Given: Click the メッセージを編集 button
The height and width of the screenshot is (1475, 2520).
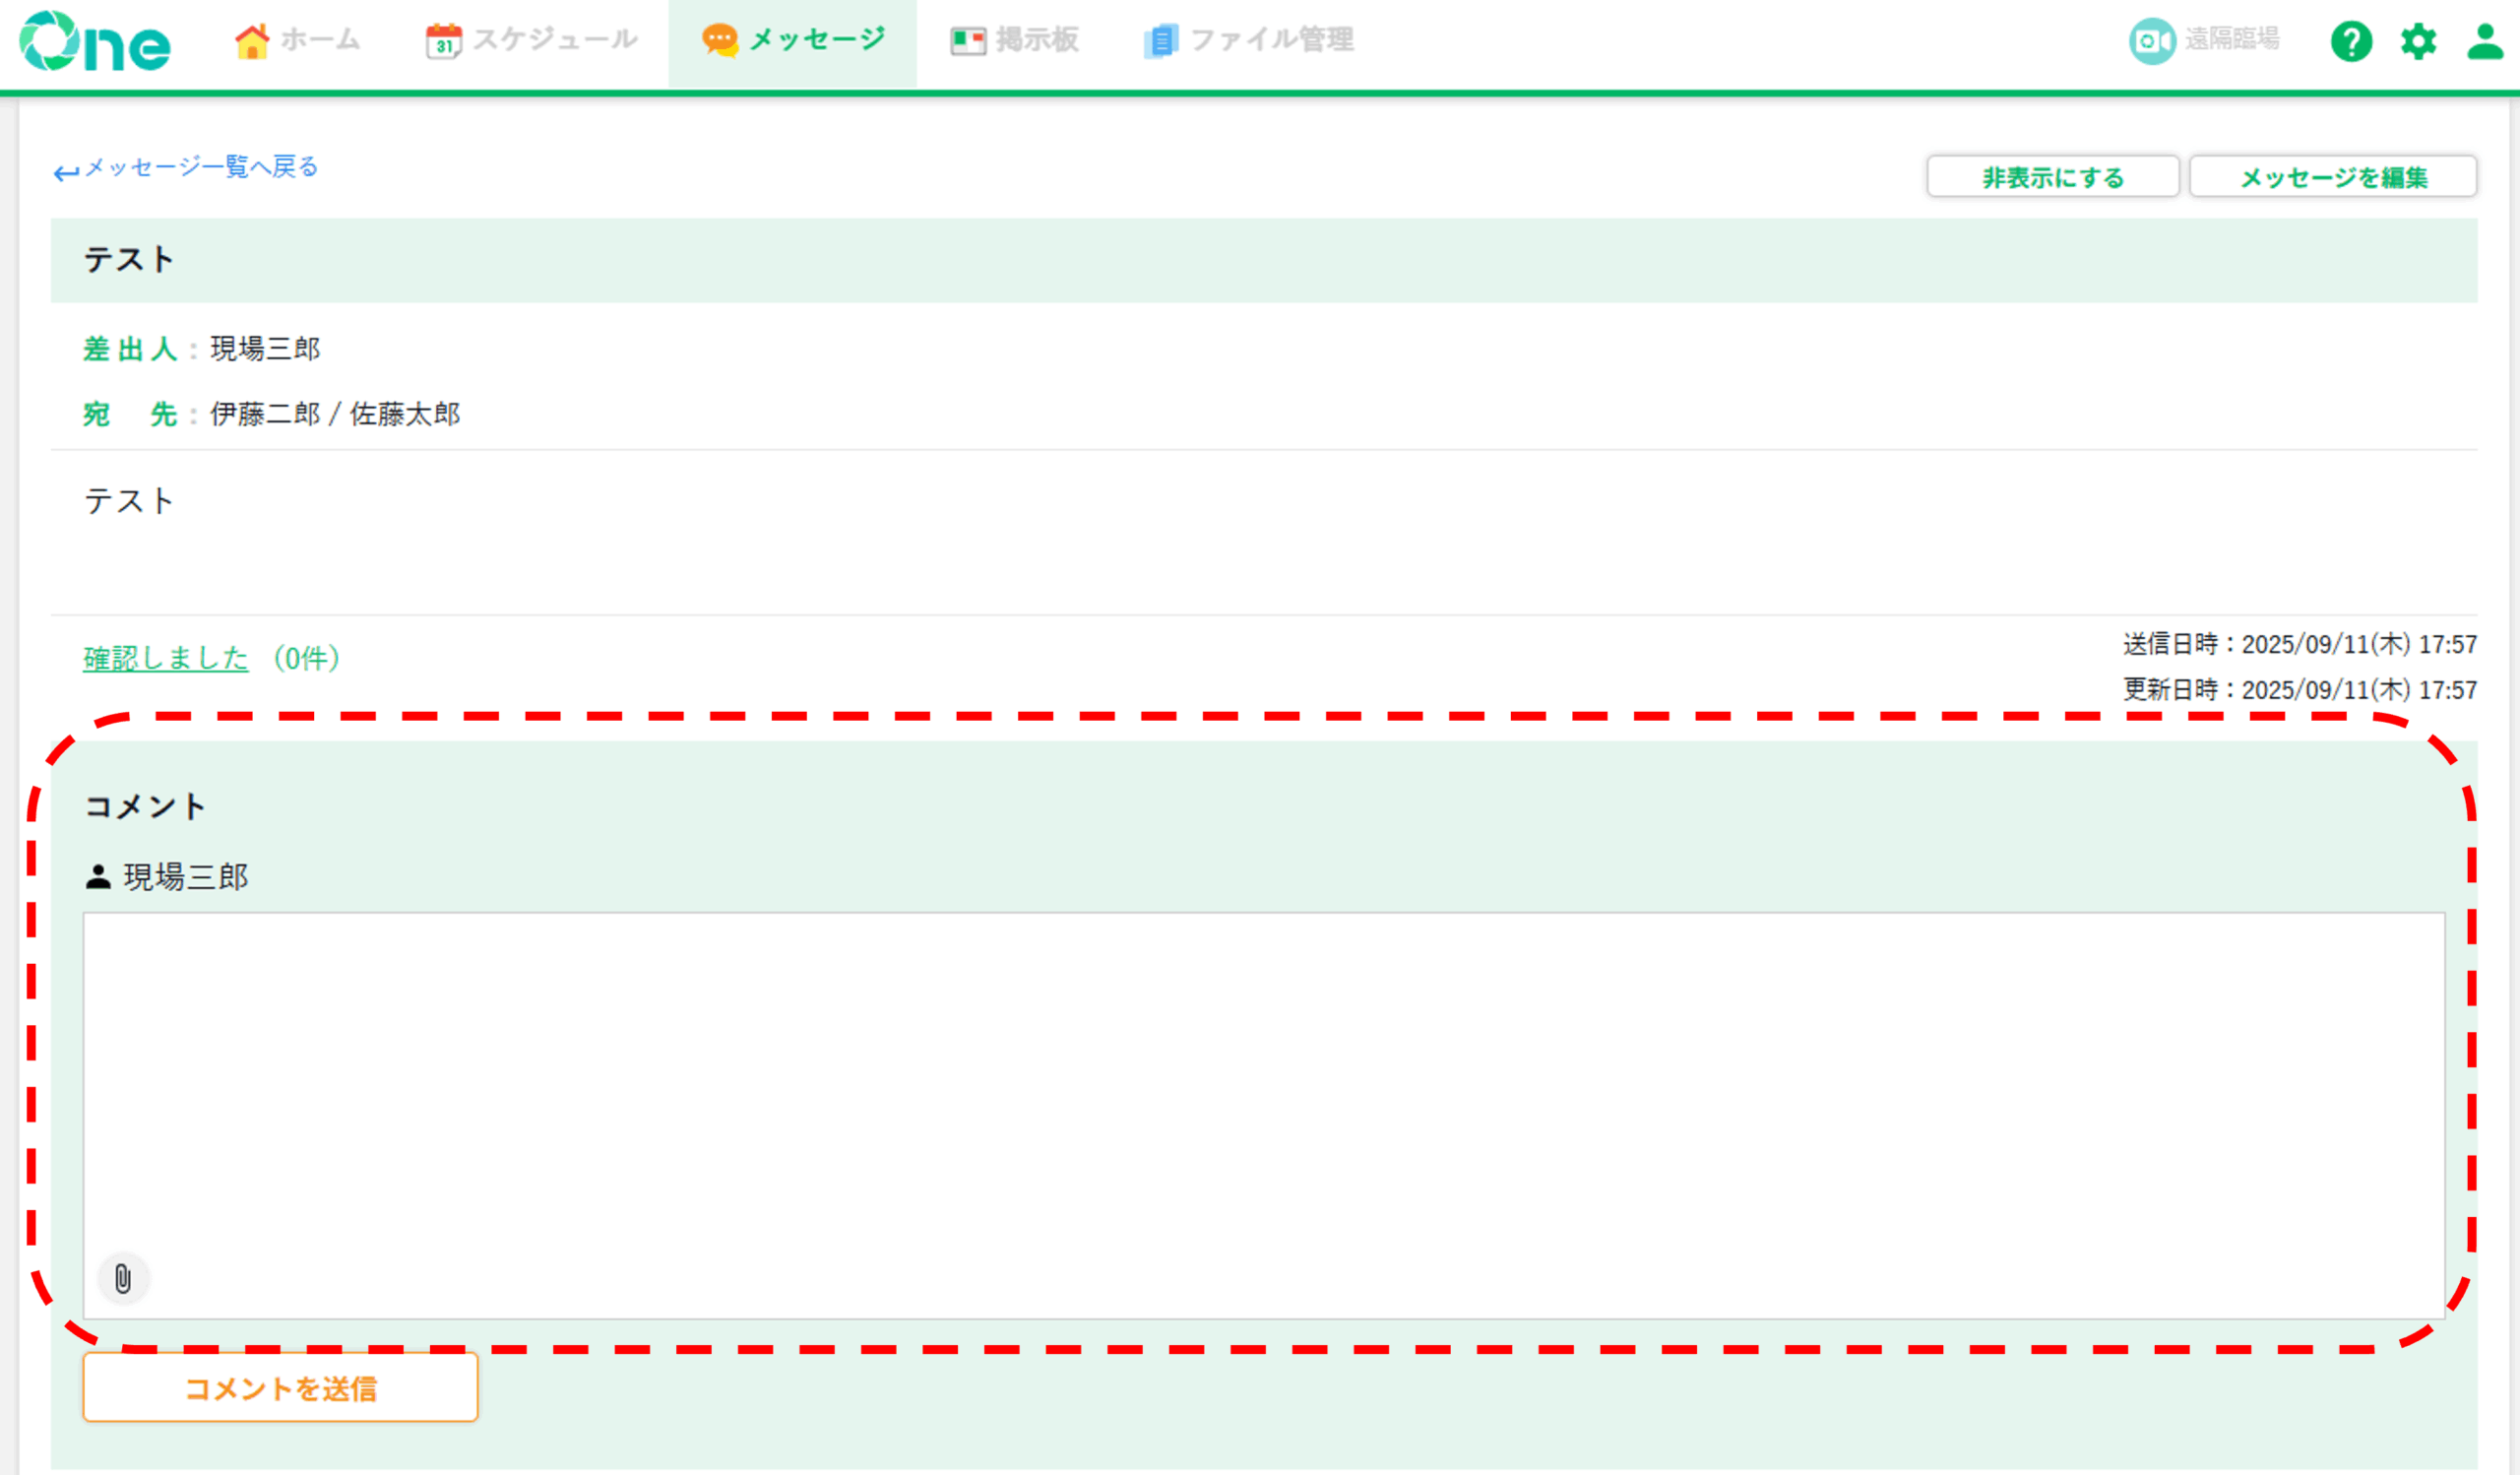Looking at the screenshot, I should point(2332,177).
